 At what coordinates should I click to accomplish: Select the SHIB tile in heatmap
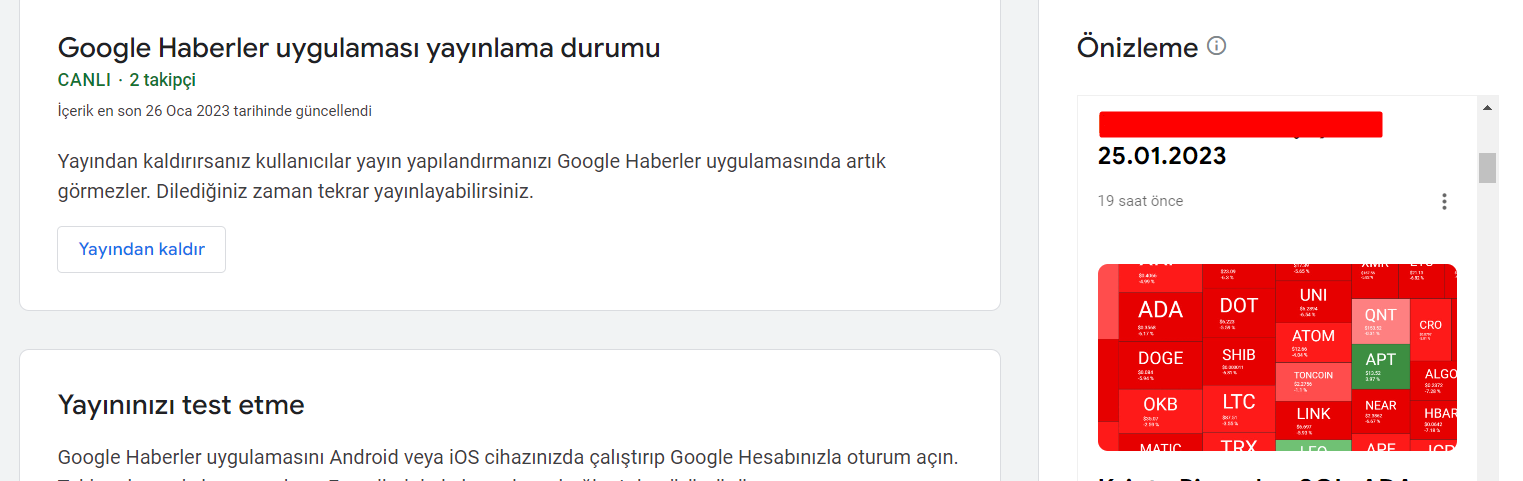[1239, 361]
